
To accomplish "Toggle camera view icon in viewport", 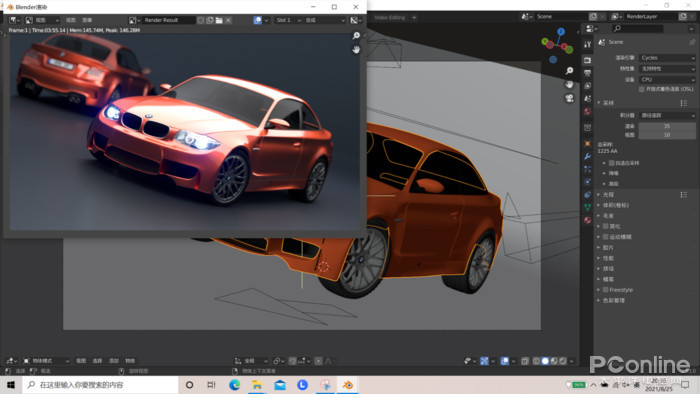I will tap(569, 98).
